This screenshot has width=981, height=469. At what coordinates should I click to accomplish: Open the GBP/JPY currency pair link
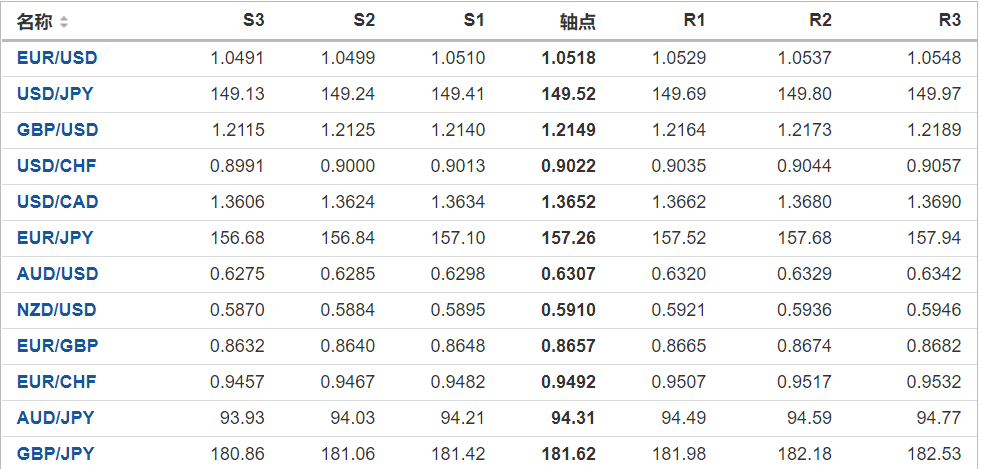click(55, 454)
